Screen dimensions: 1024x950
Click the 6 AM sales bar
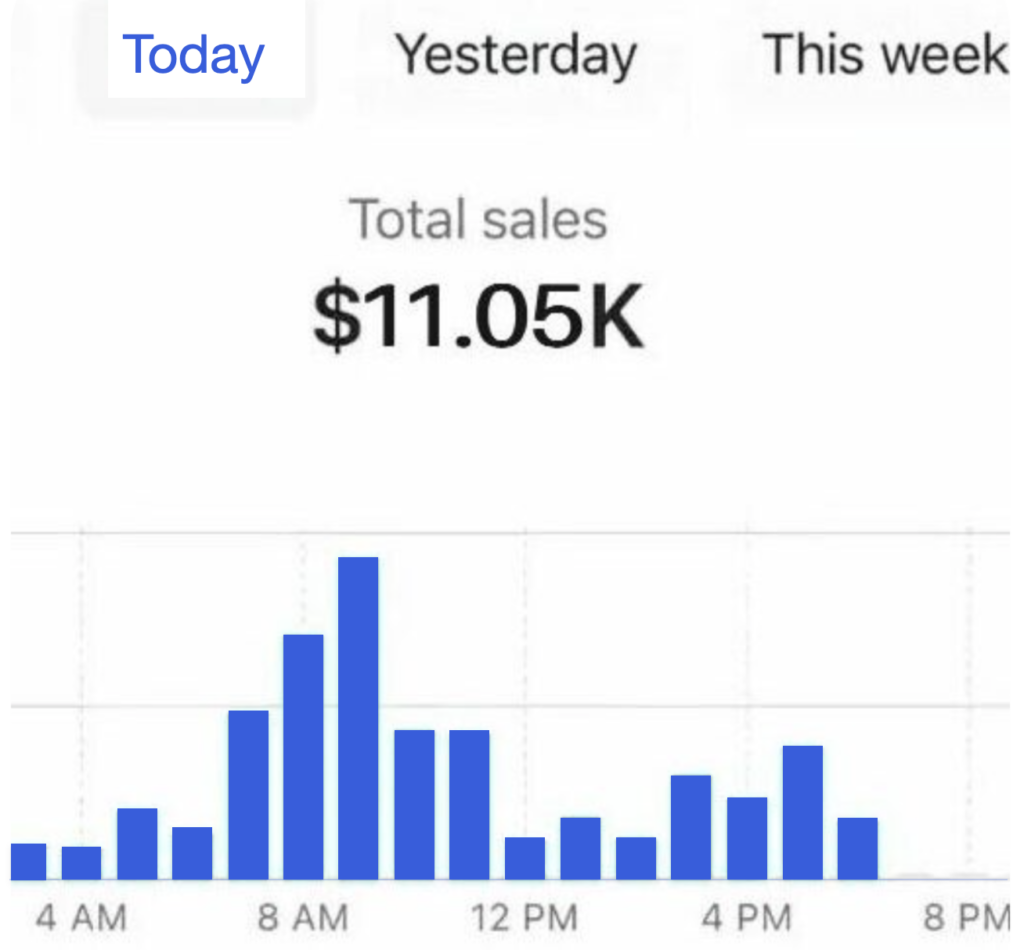(x=192, y=853)
